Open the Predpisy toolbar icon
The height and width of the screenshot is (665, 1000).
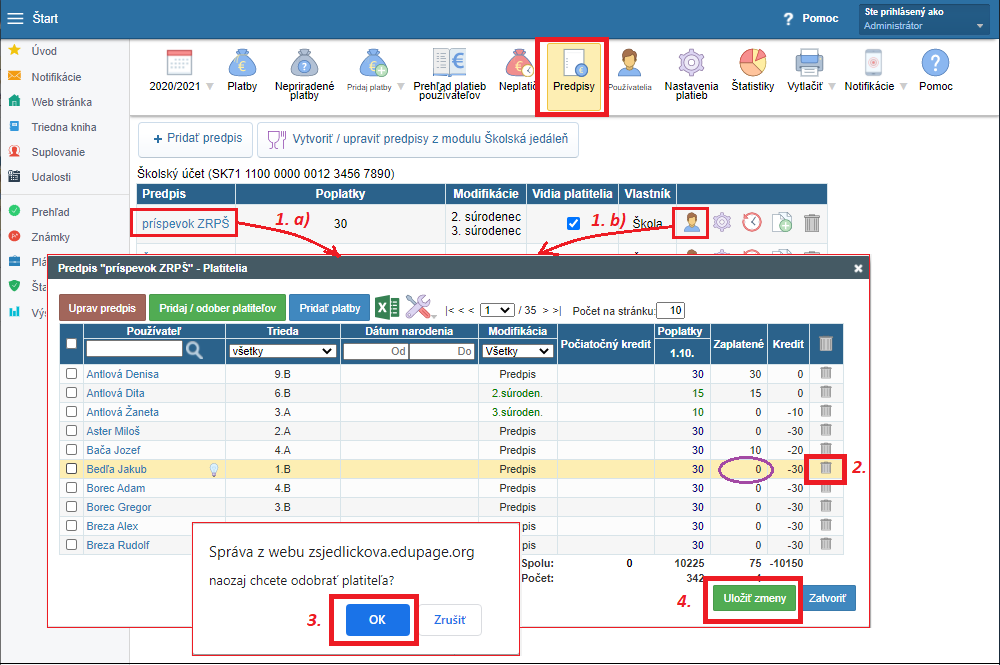coord(573,74)
